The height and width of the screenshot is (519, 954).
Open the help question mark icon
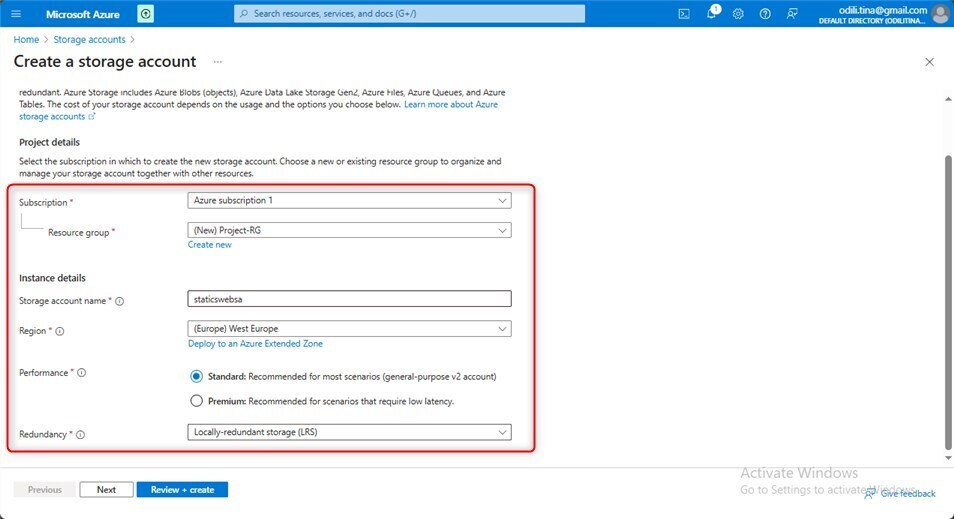[765, 13]
